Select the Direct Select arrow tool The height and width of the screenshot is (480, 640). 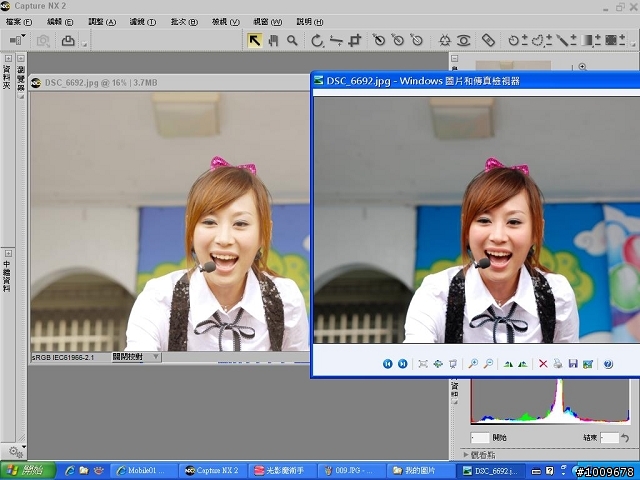255,40
